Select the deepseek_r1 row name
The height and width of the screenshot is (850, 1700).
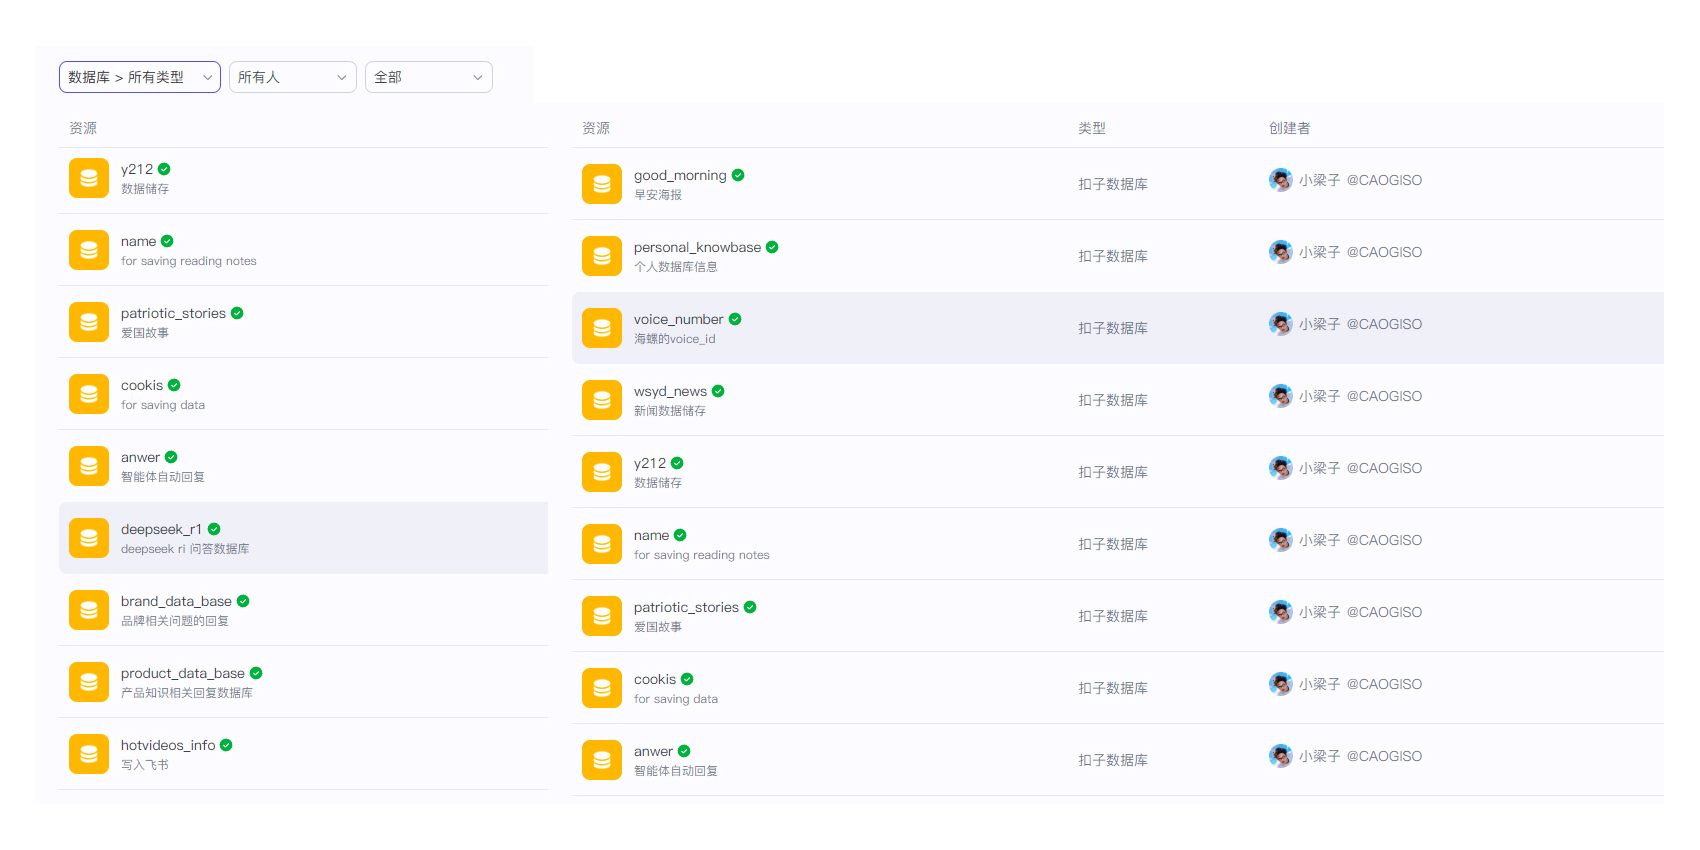pyautogui.click(x=161, y=529)
